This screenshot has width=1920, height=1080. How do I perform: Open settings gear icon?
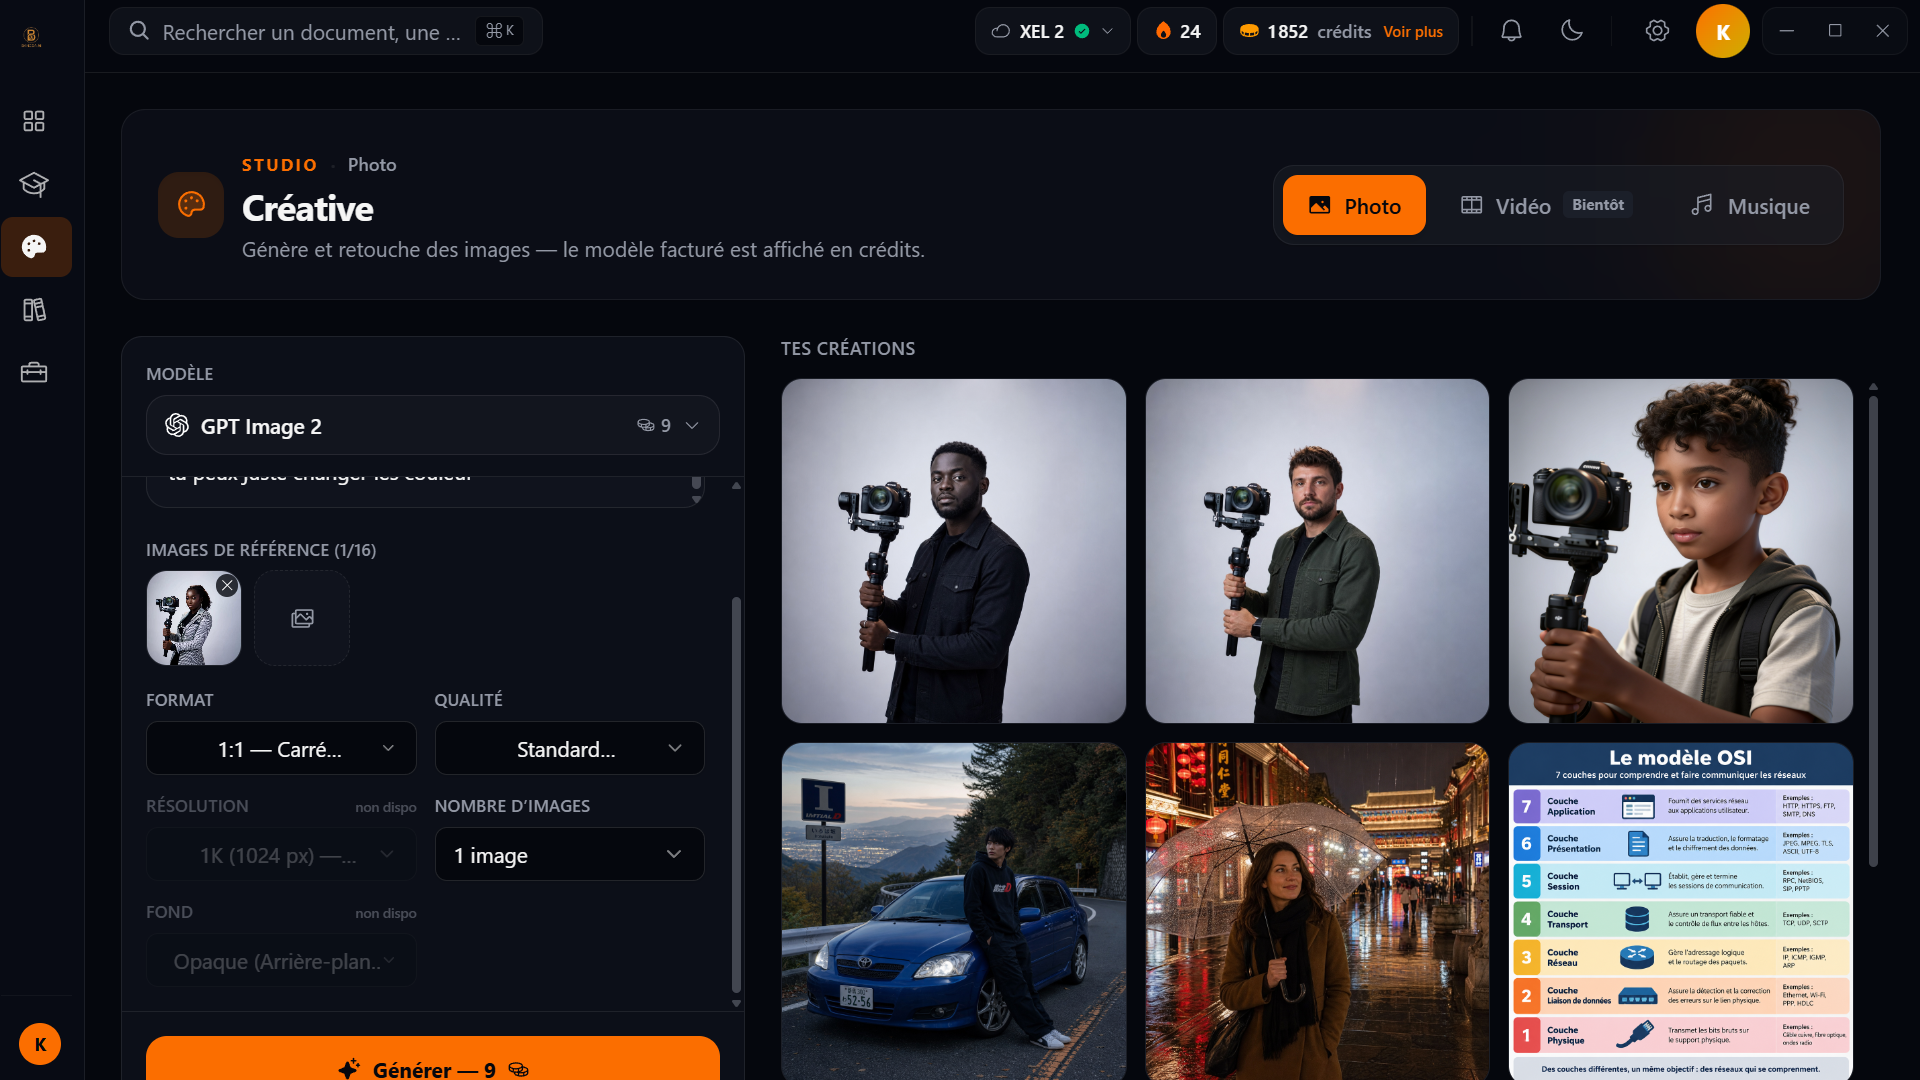pyautogui.click(x=1657, y=31)
